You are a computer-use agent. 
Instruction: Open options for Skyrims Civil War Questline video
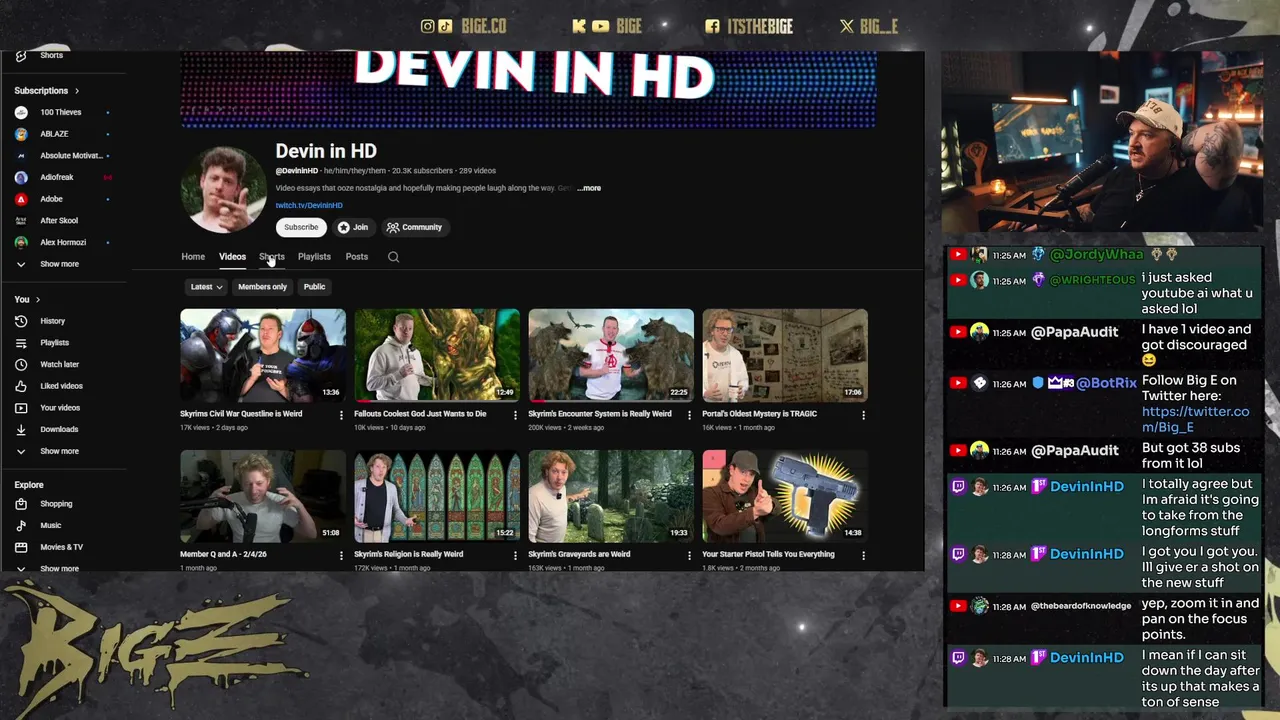[x=341, y=415]
